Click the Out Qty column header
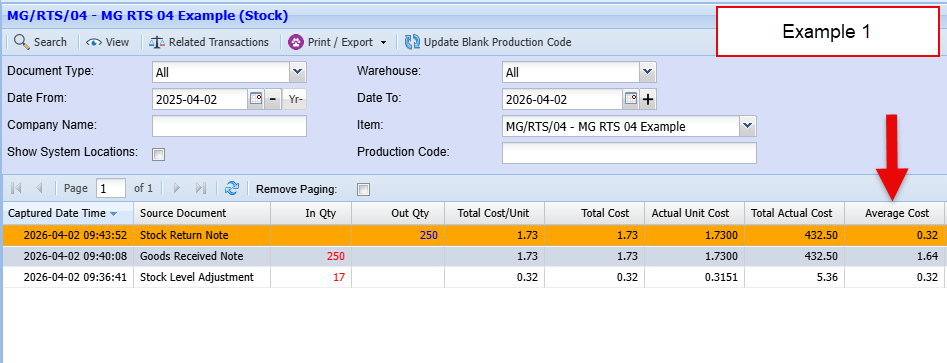Viewport: 947px width, 363px height. [x=398, y=213]
